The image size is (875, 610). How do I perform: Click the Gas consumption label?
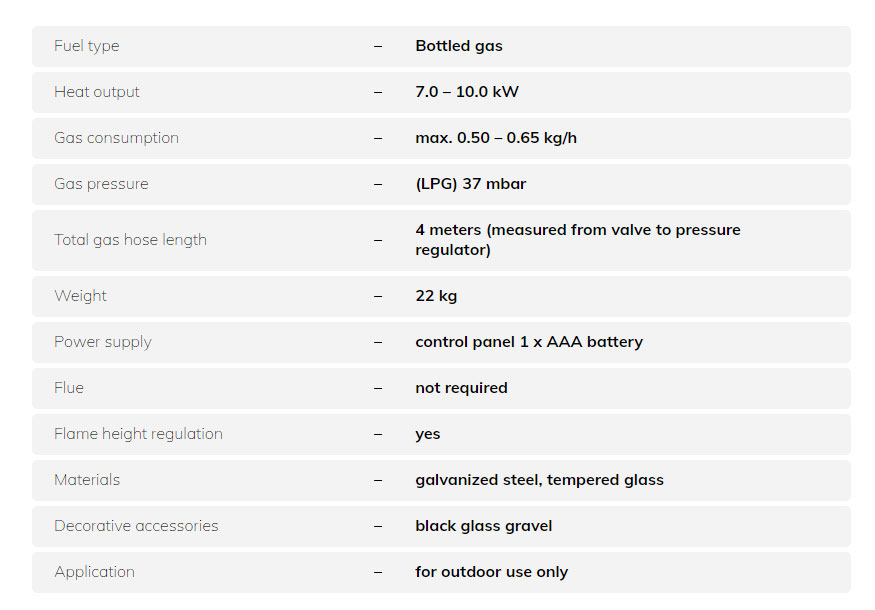tap(116, 138)
